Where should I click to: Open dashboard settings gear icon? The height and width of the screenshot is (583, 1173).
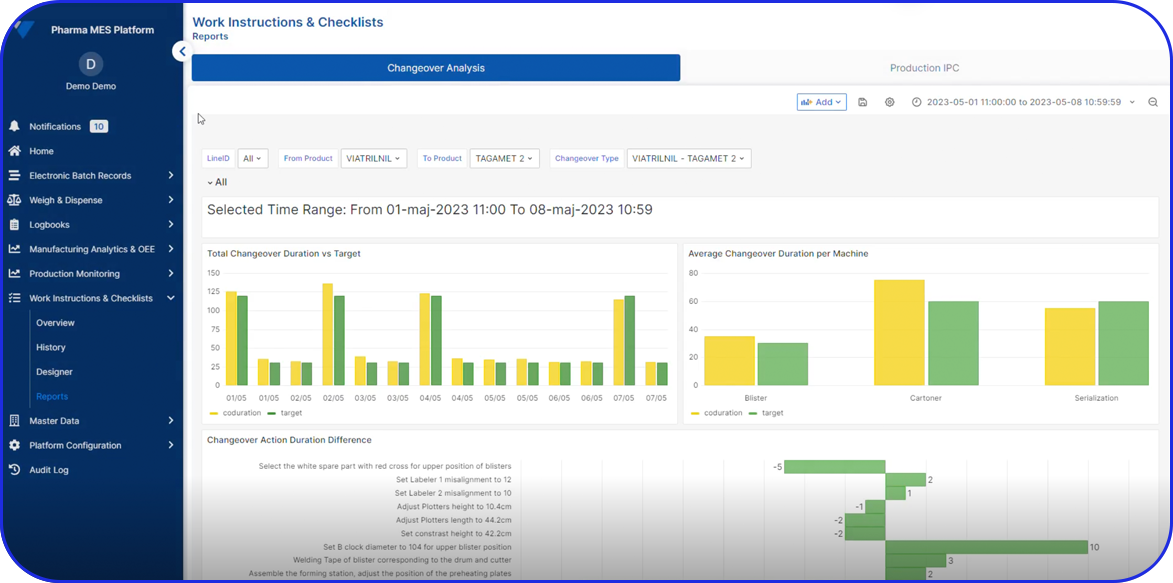889,102
